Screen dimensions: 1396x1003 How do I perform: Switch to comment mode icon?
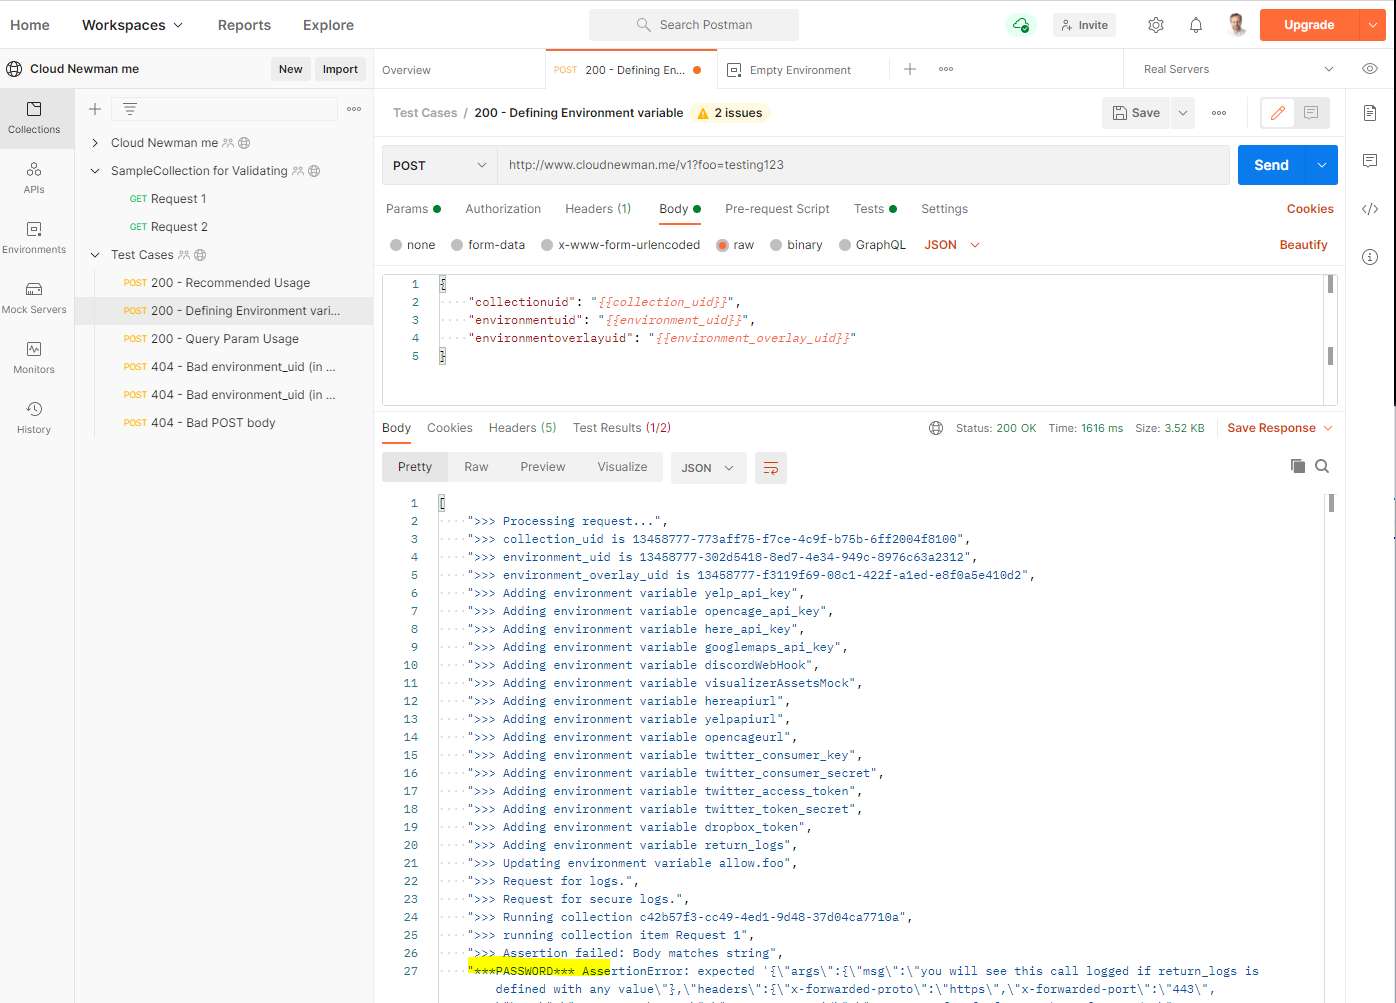tap(1311, 113)
